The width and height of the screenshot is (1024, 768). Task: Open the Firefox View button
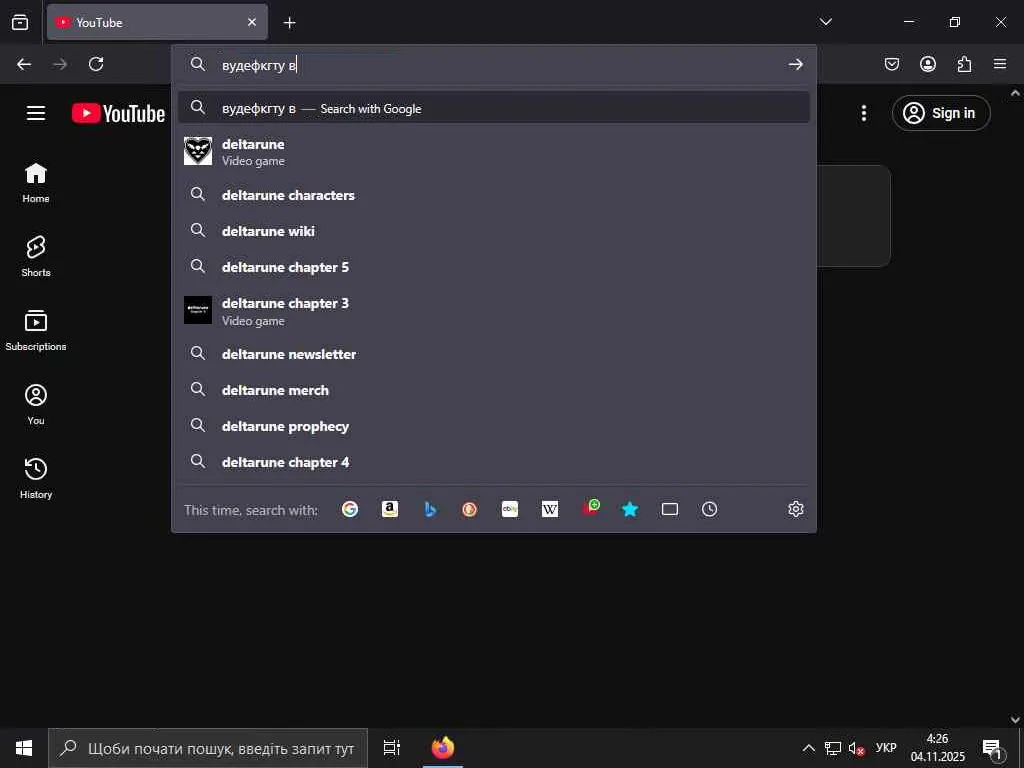20,22
